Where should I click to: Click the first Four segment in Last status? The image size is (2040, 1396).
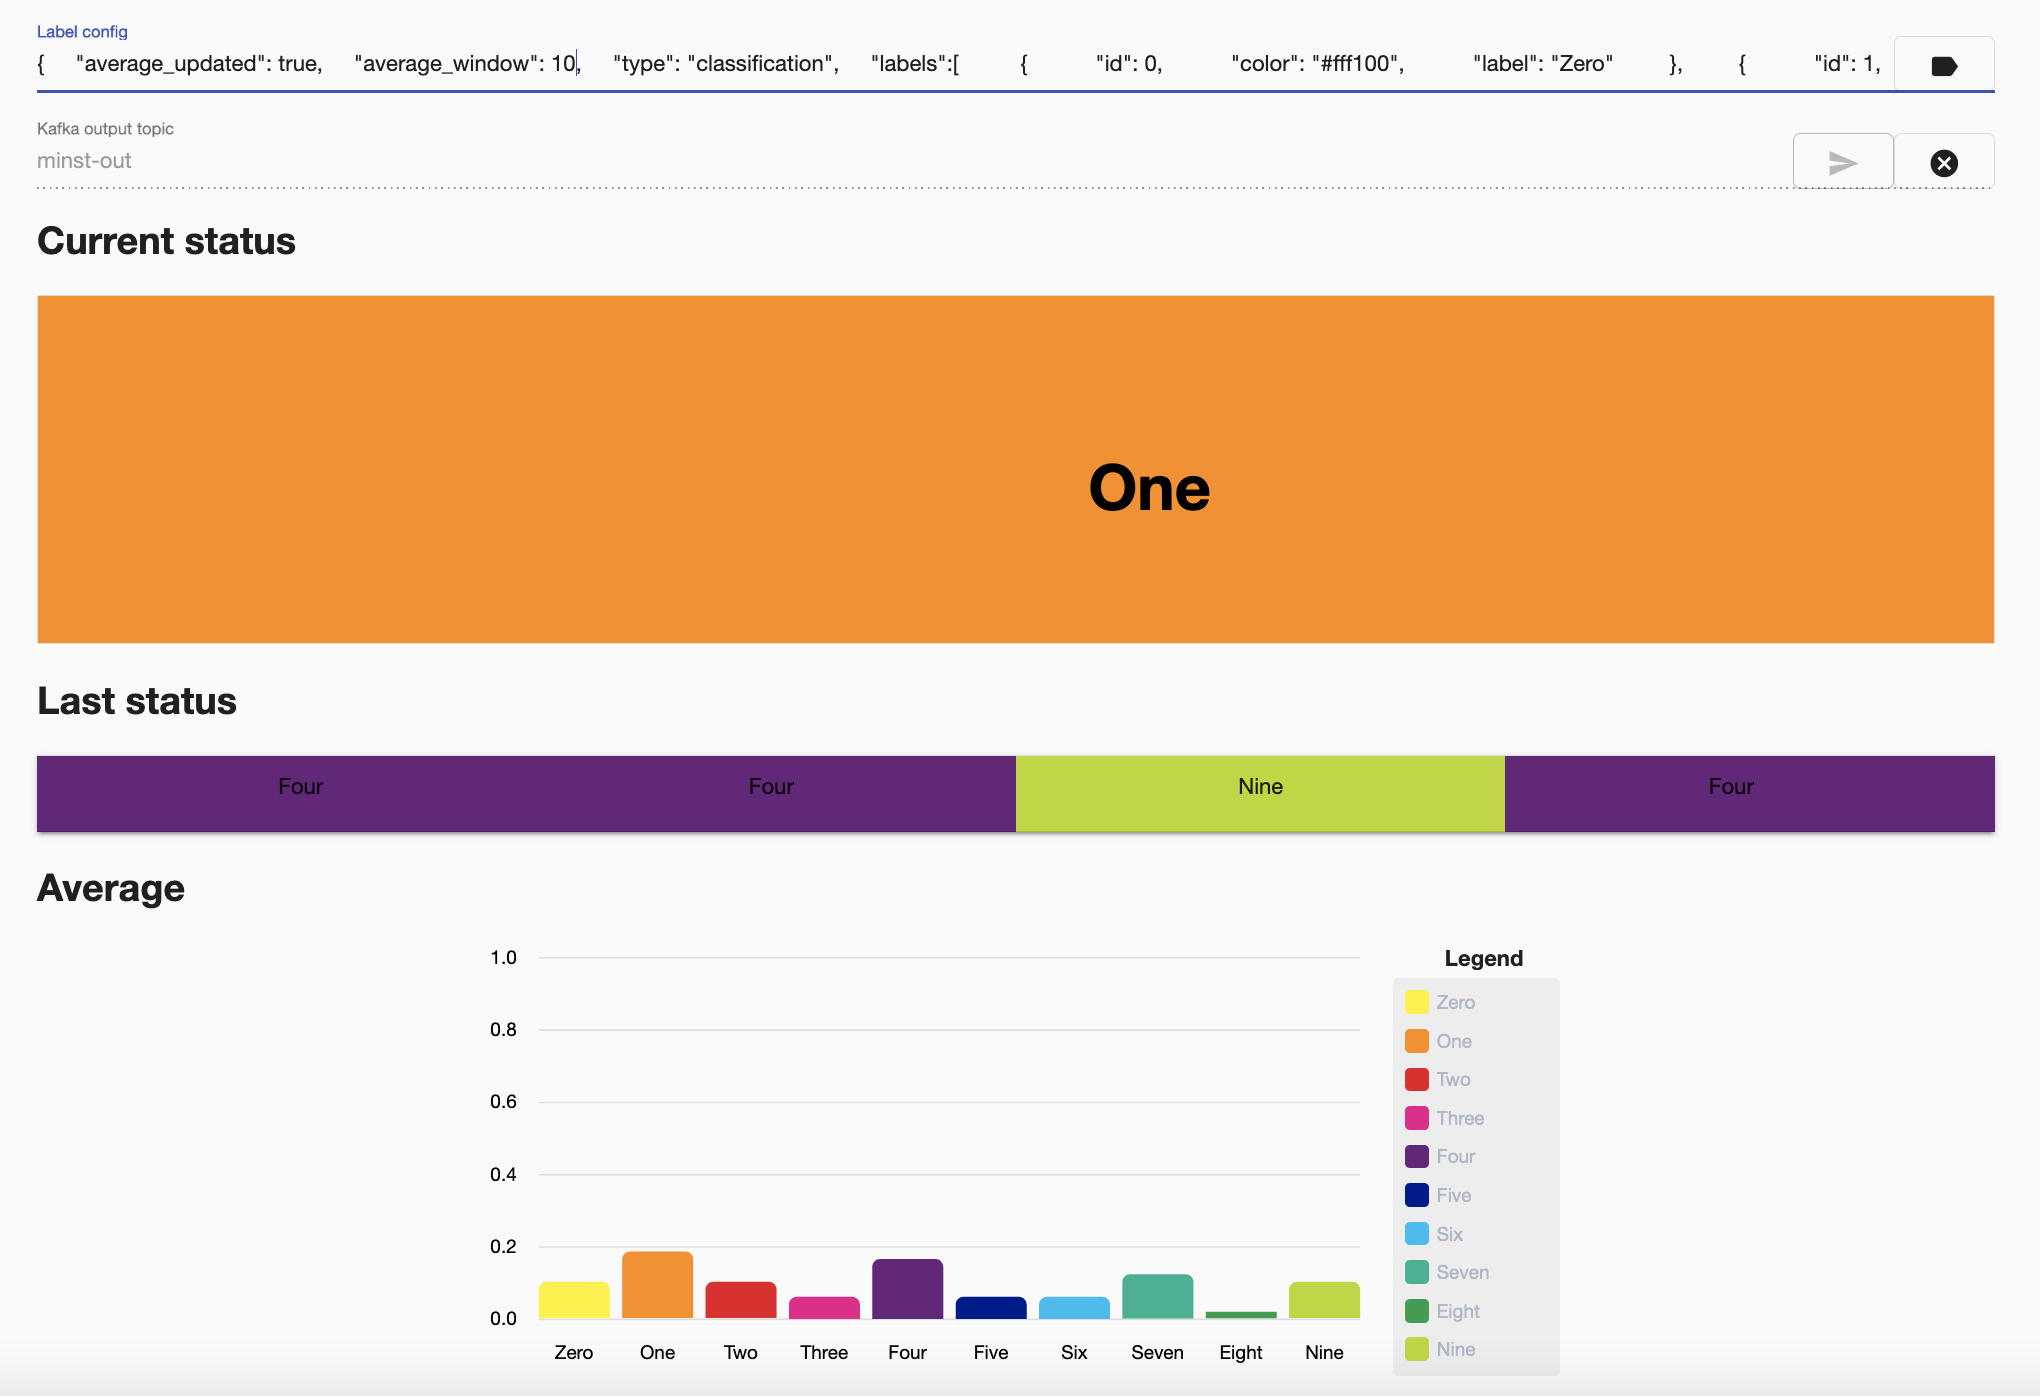(x=300, y=793)
